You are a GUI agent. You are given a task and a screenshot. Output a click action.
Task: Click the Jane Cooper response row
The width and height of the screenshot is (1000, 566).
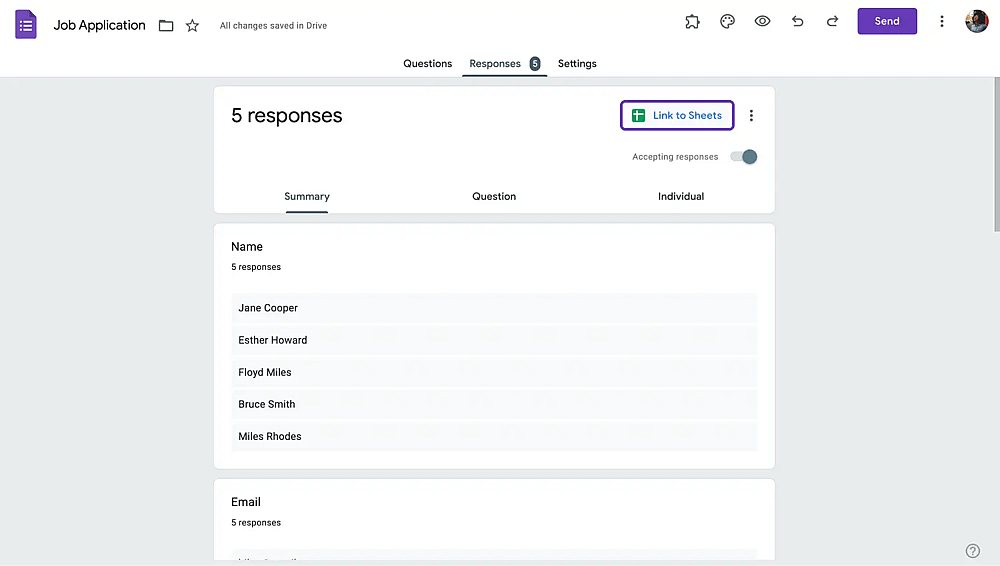[494, 308]
